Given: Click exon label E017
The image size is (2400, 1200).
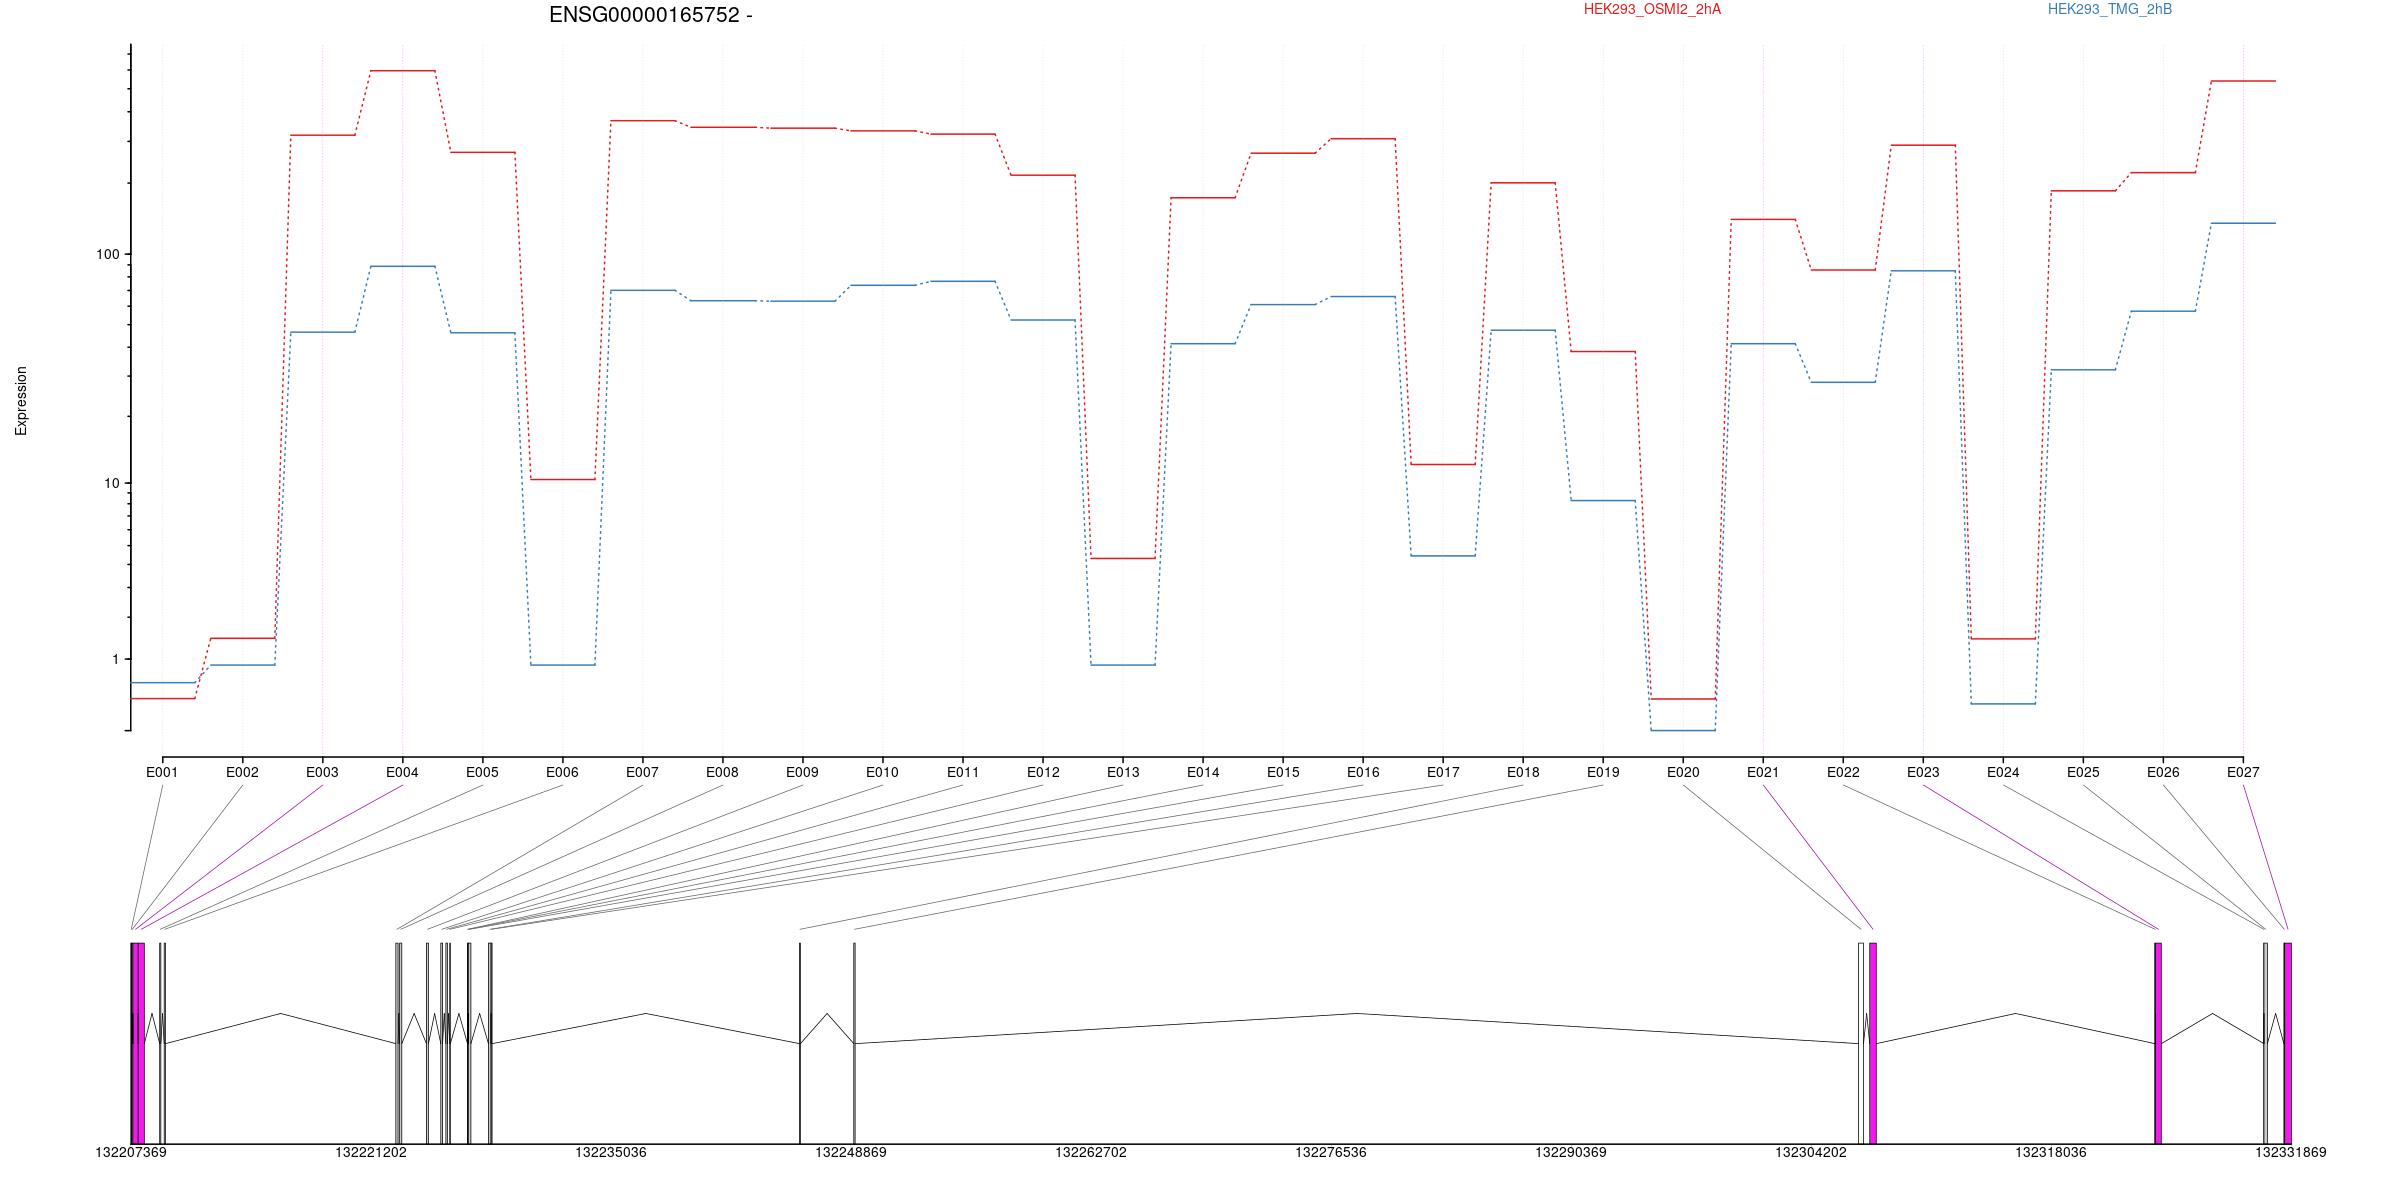Looking at the screenshot, I should (1443, 772).
